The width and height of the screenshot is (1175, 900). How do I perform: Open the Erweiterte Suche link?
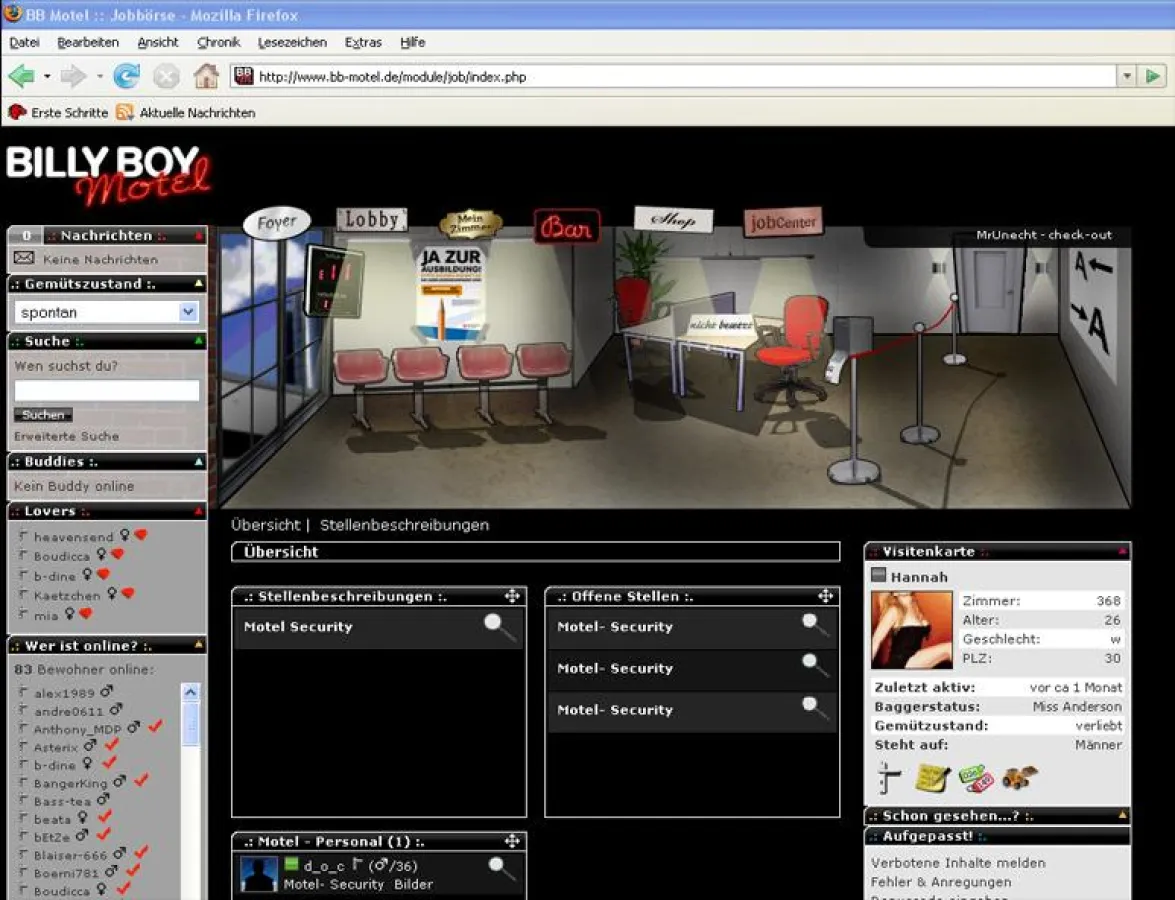66,436
